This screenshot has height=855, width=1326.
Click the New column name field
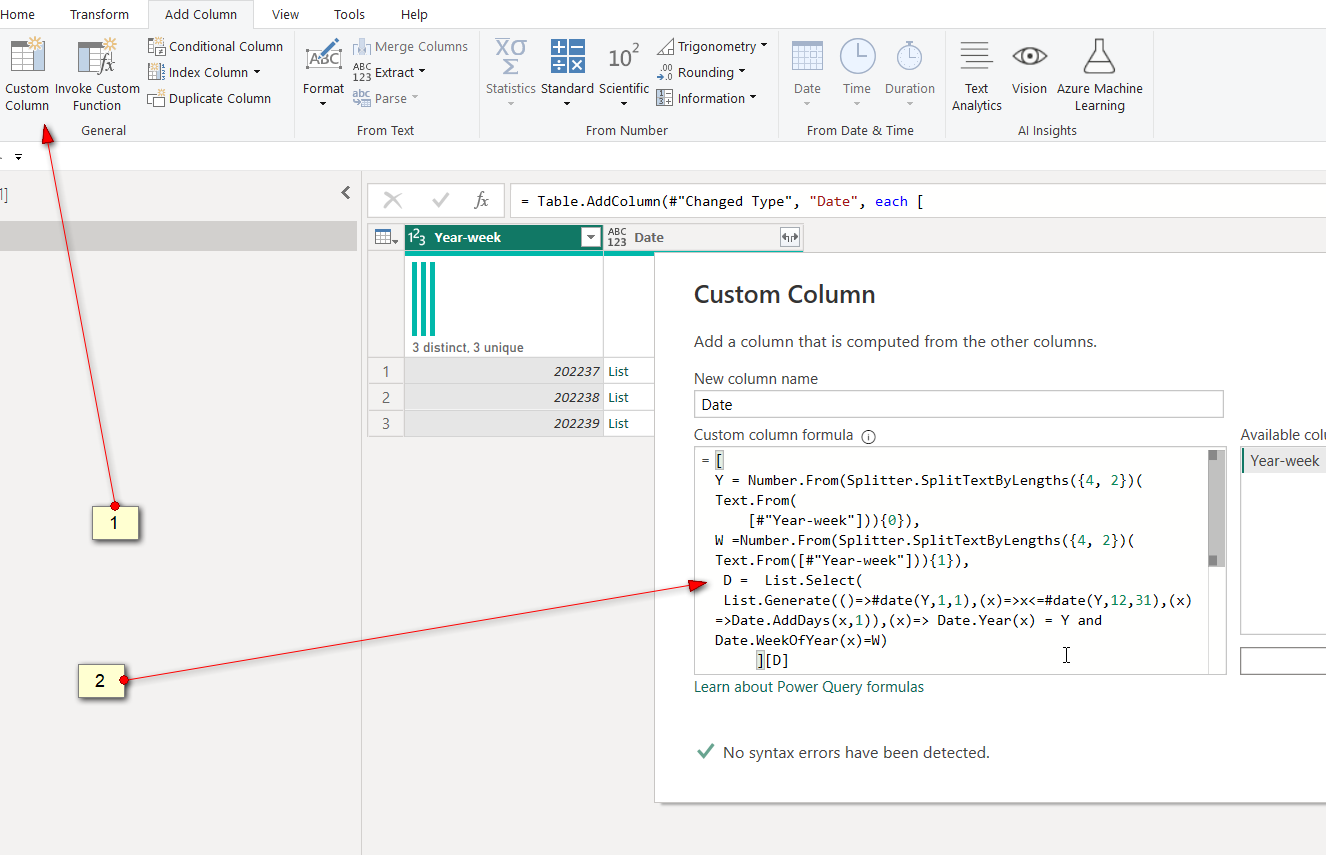click(x=958, y=404)
